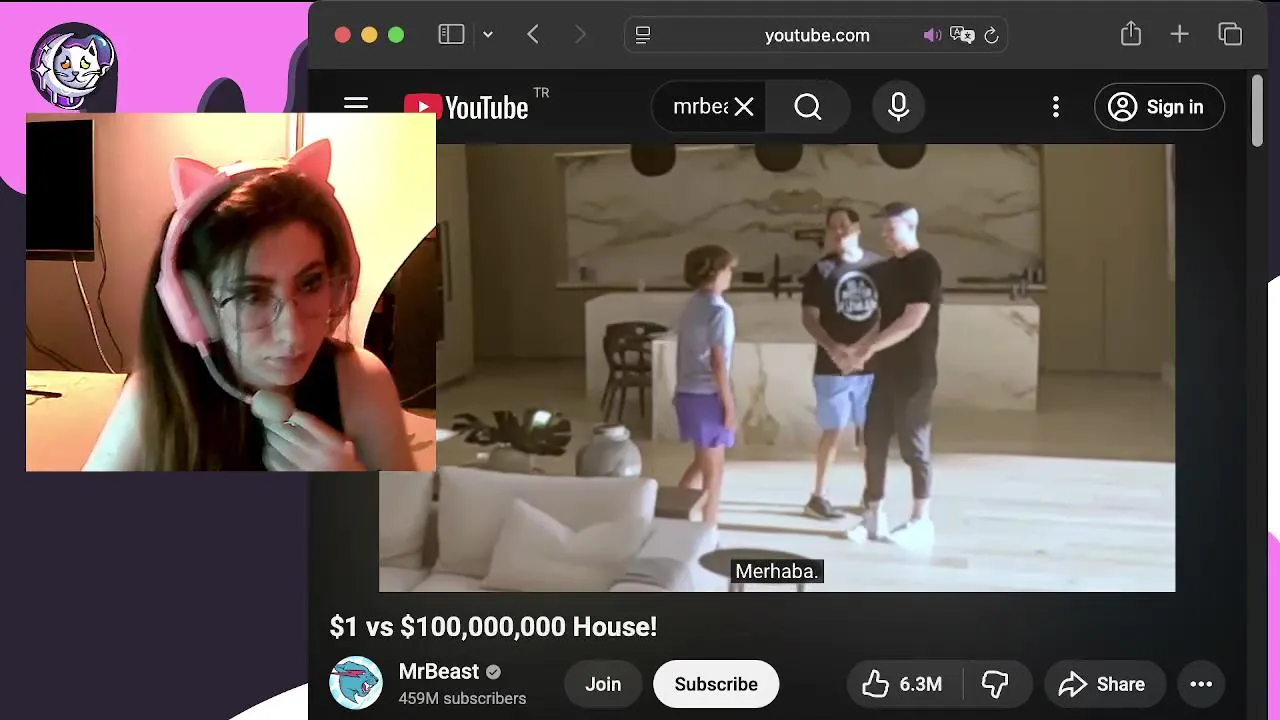
Task: Go back with the Safari back arrow
Action: [533, 35]
